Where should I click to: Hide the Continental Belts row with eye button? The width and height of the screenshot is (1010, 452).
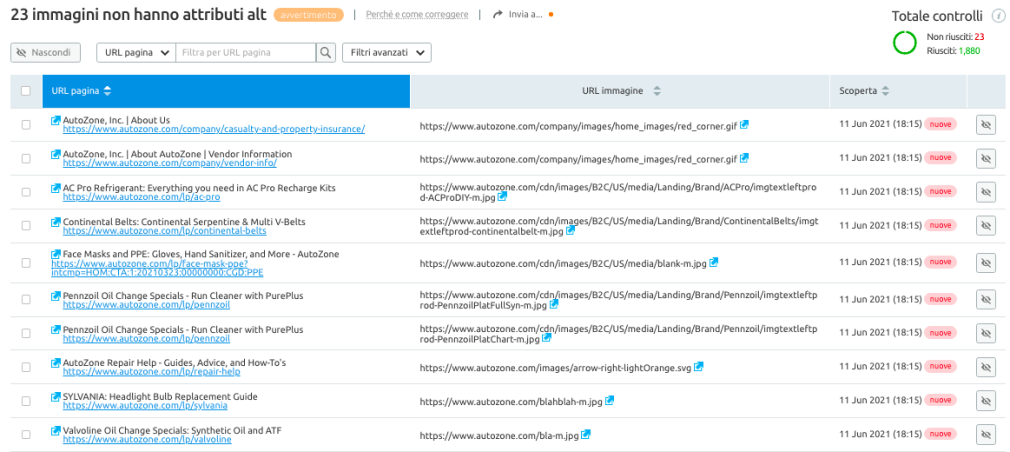click(986, 225)
